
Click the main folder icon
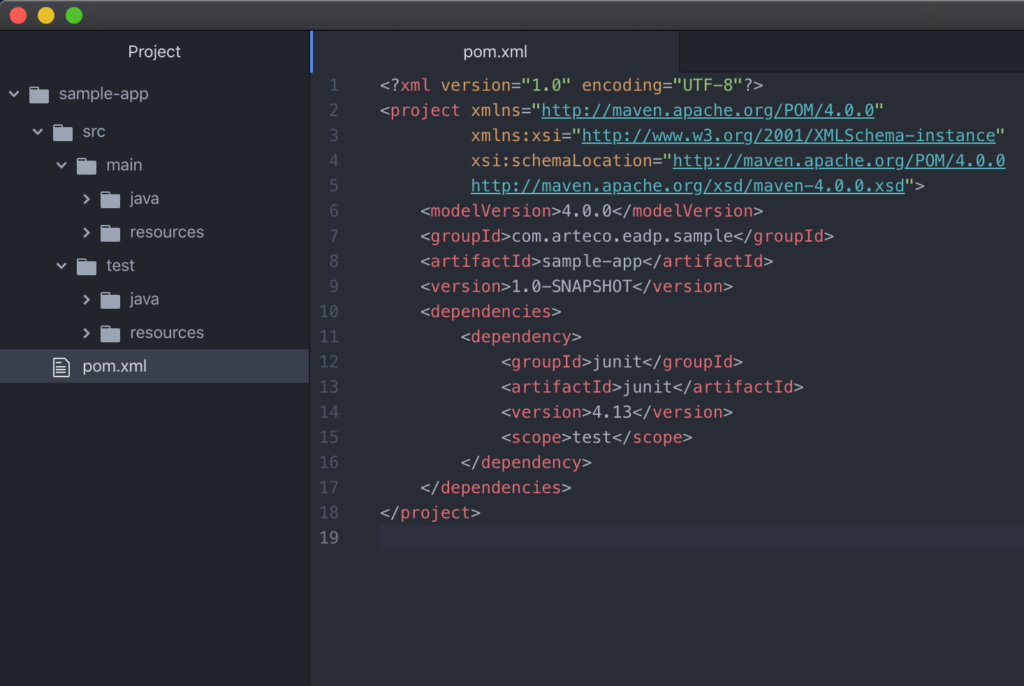coord(87,166)
